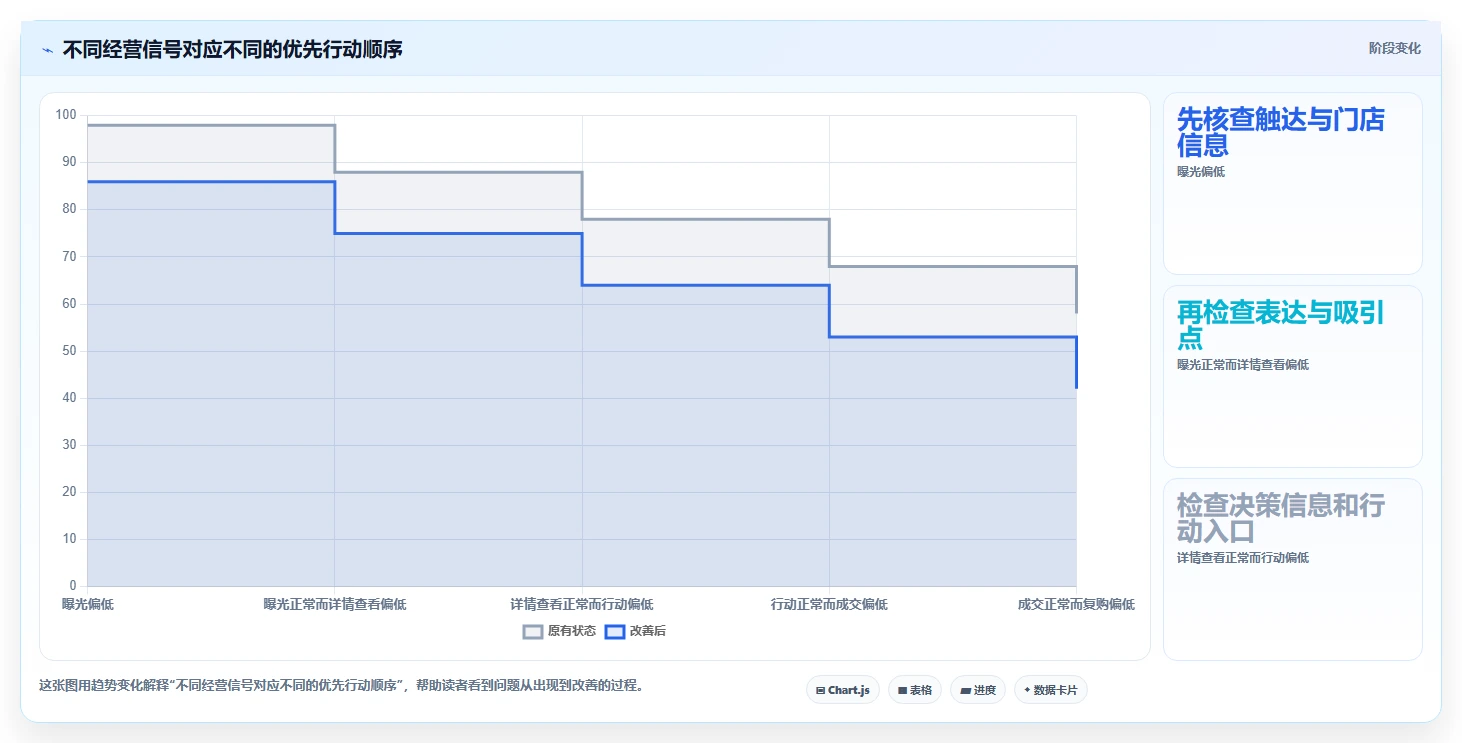Click 曝光正常而详情查看偏低 subtitle in second card

(1243, 365)
